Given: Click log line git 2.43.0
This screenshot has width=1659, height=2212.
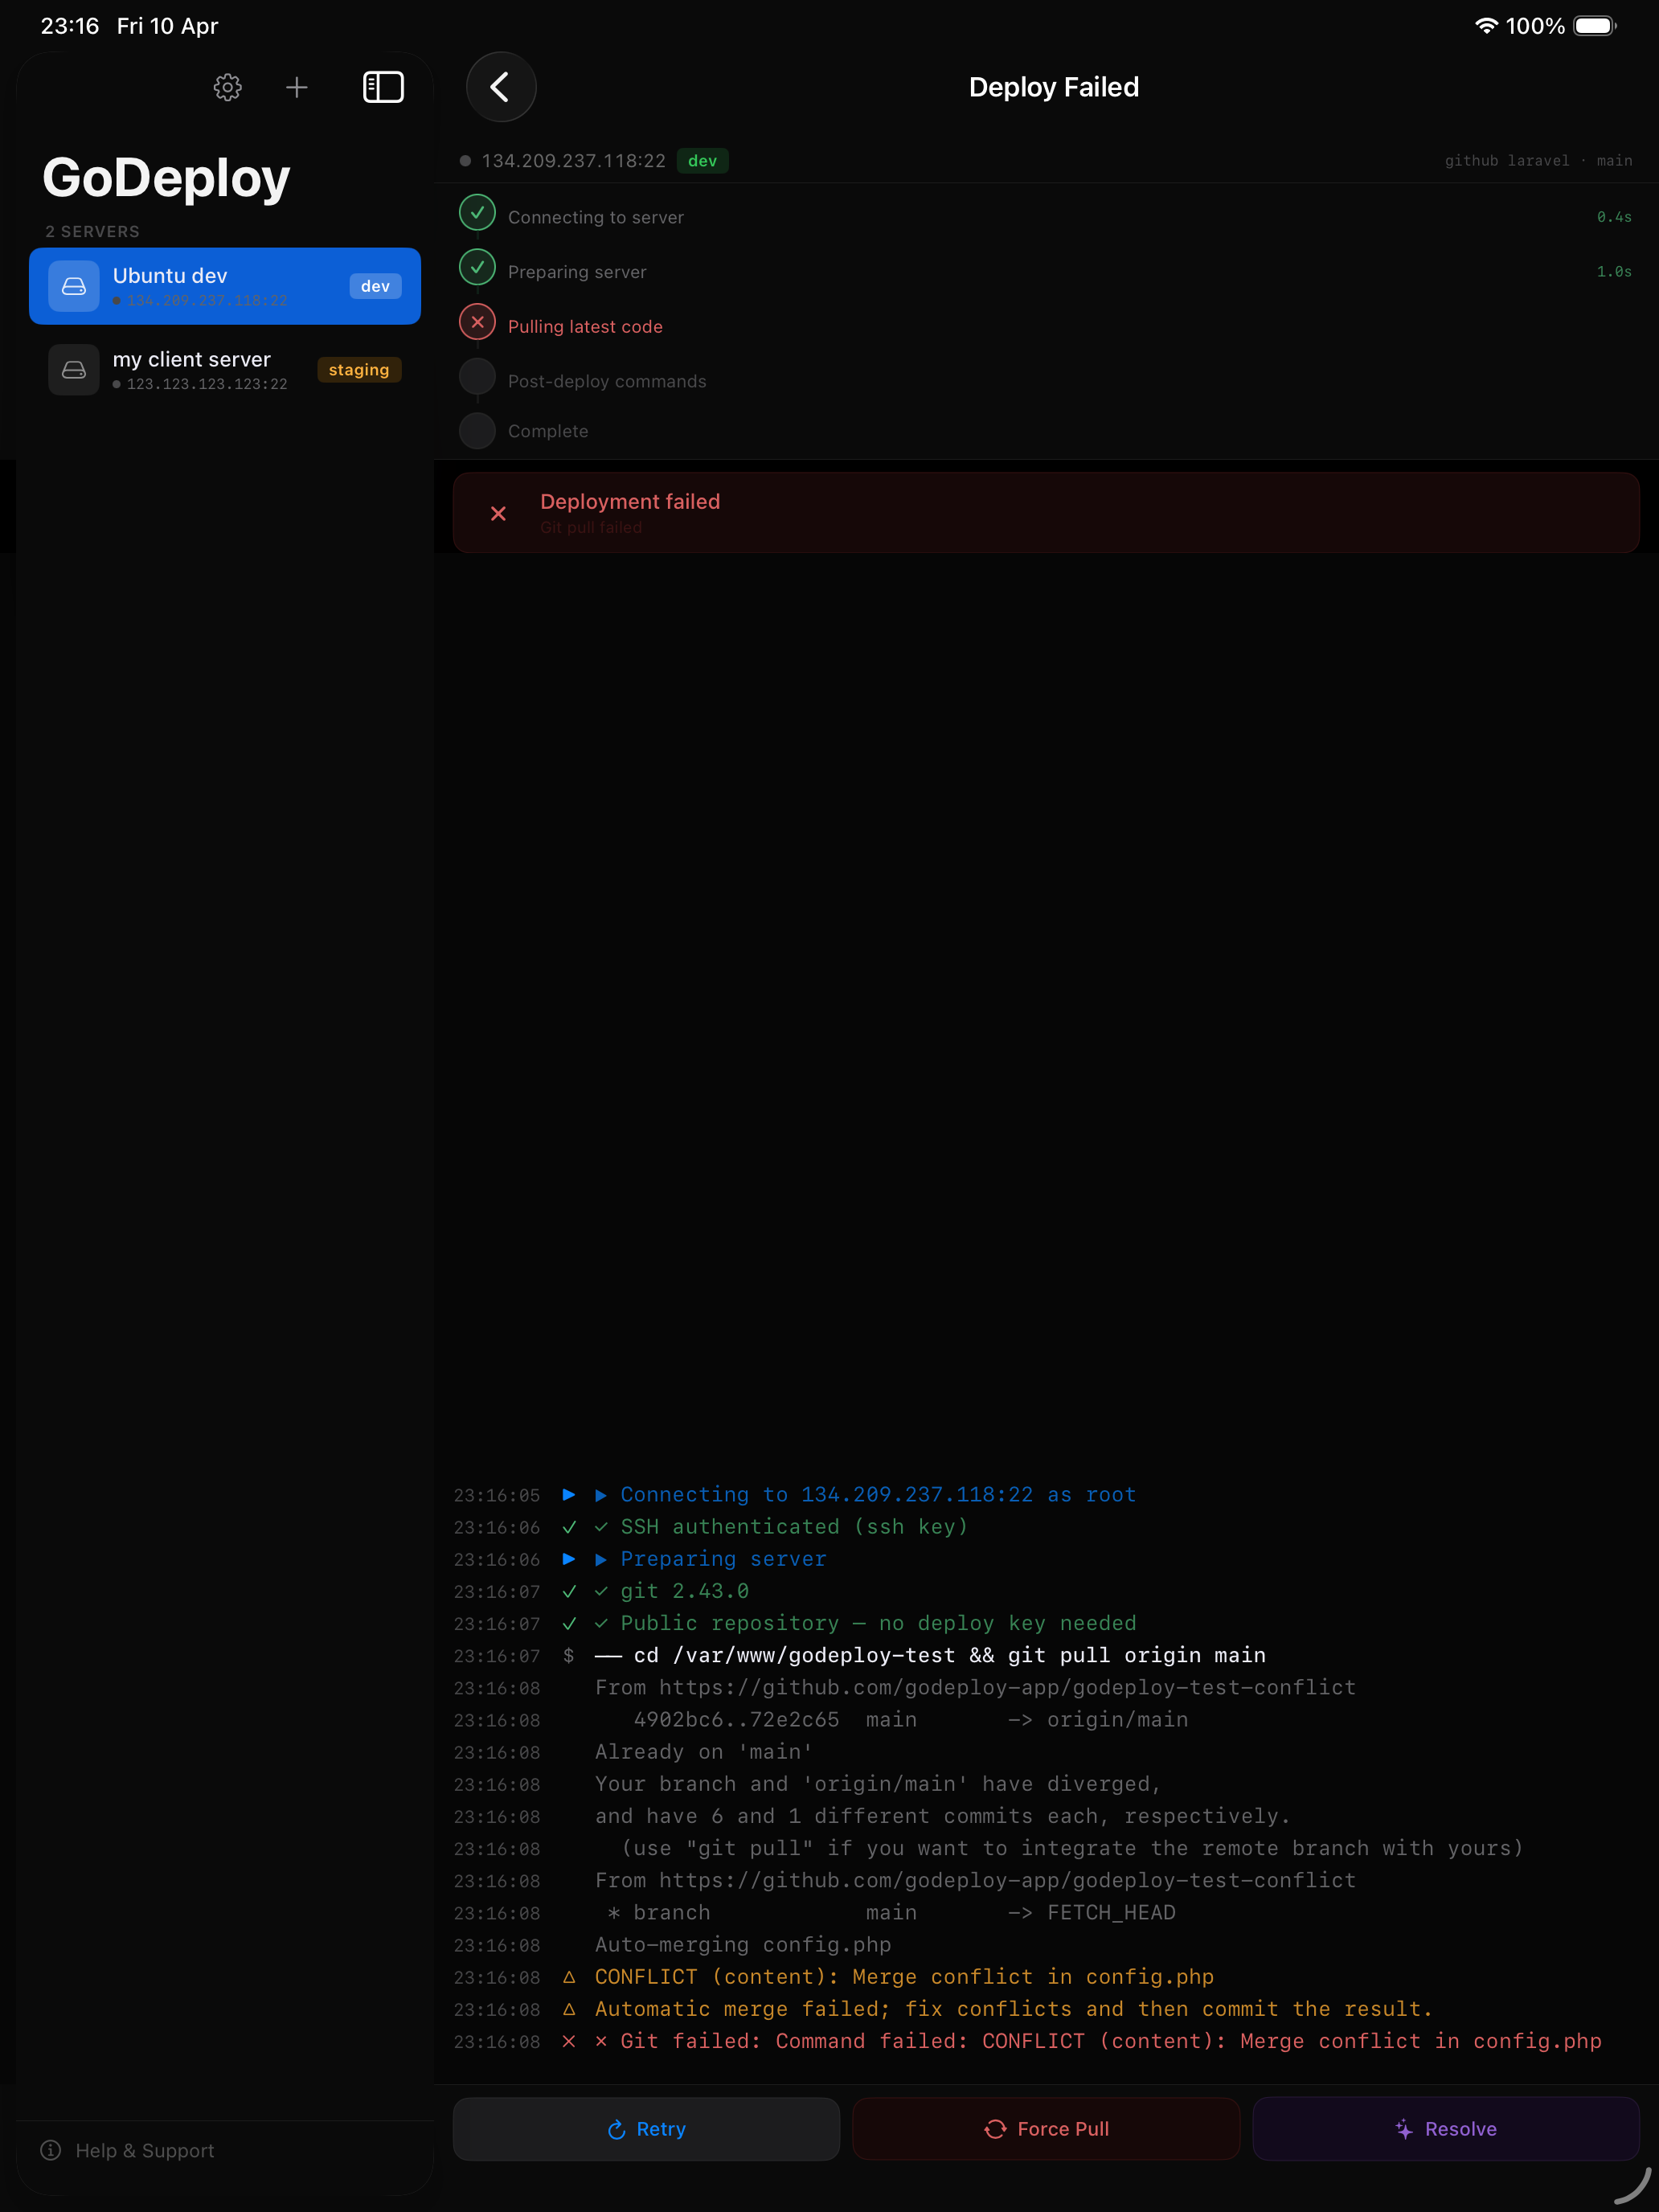Looking at the screenshot, I should 671,1591.
